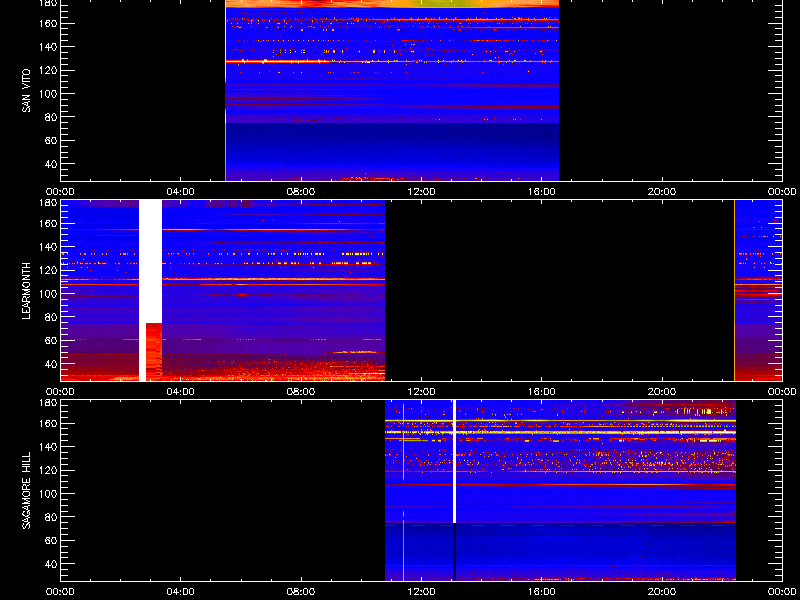Screen dimensions: 800x600
Task: Select 60 on Learmonth frequency axis
Action: point(52,341)
